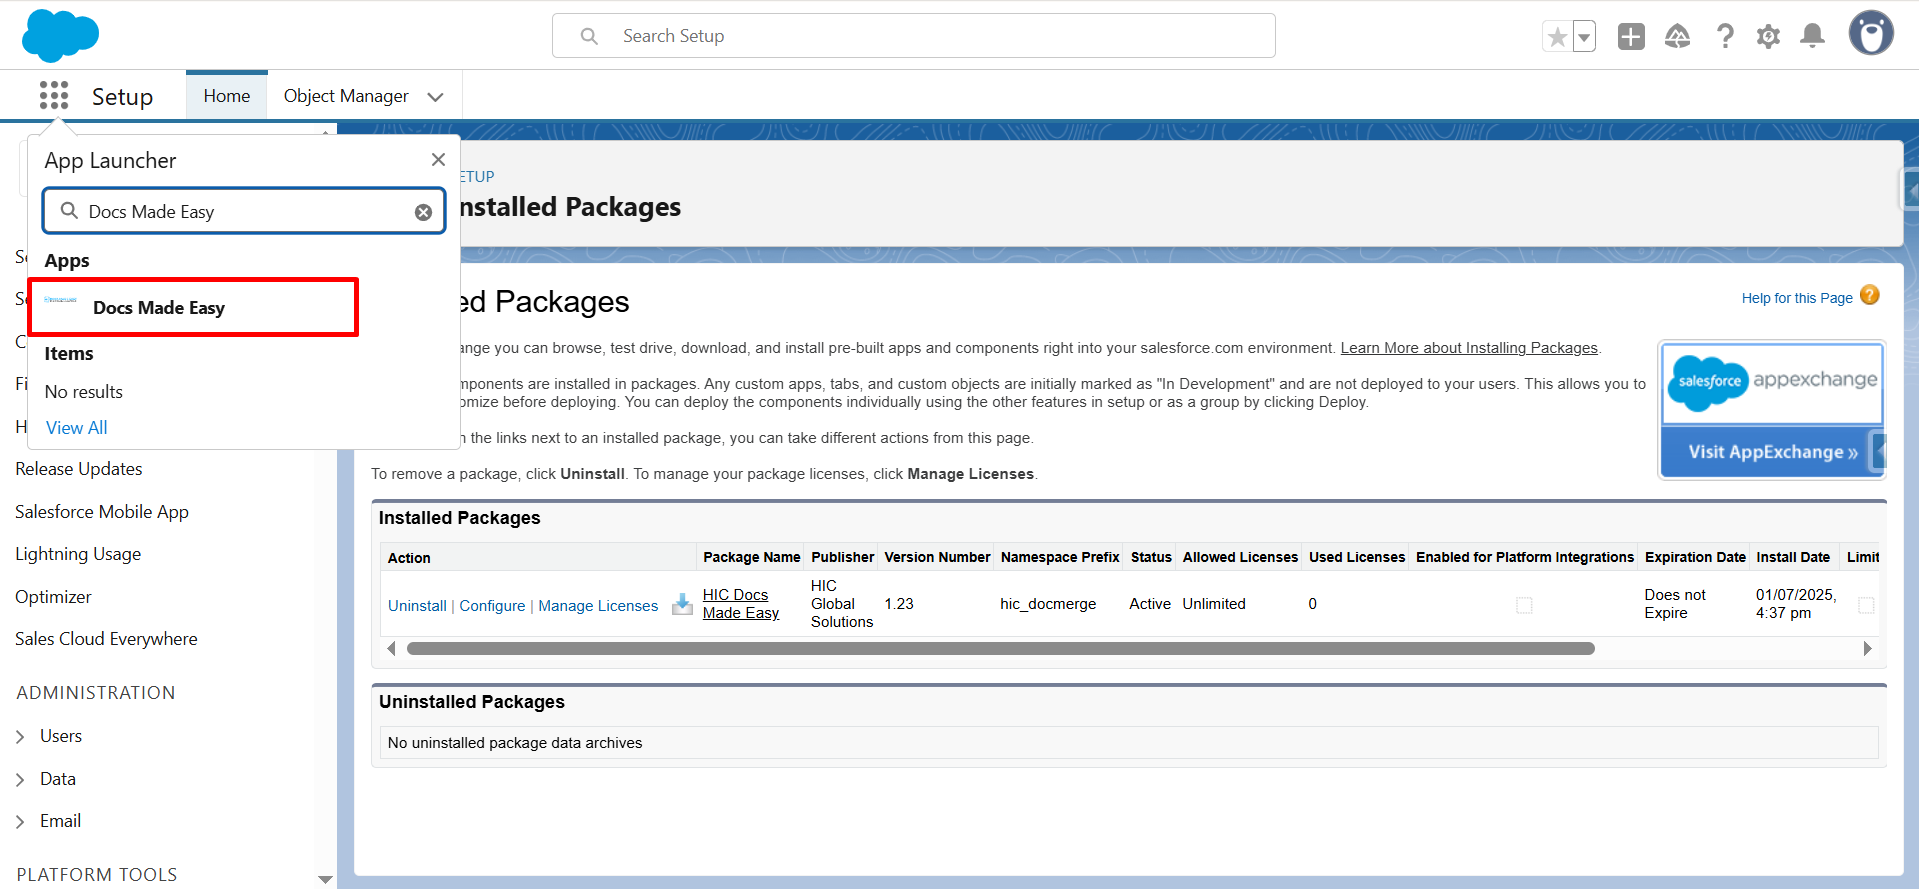Open the HIC Docs Made Easy package link
The image size is (1919, 889).
click(x=741, y=604)
